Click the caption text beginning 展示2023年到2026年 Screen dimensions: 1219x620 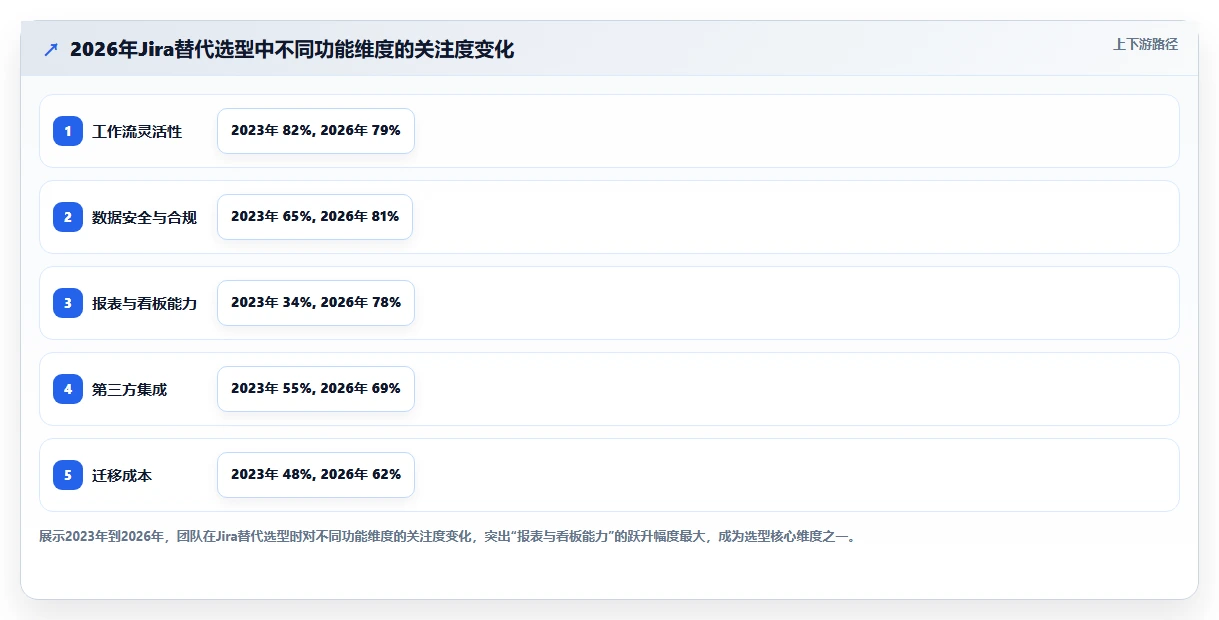pos(448,537)
